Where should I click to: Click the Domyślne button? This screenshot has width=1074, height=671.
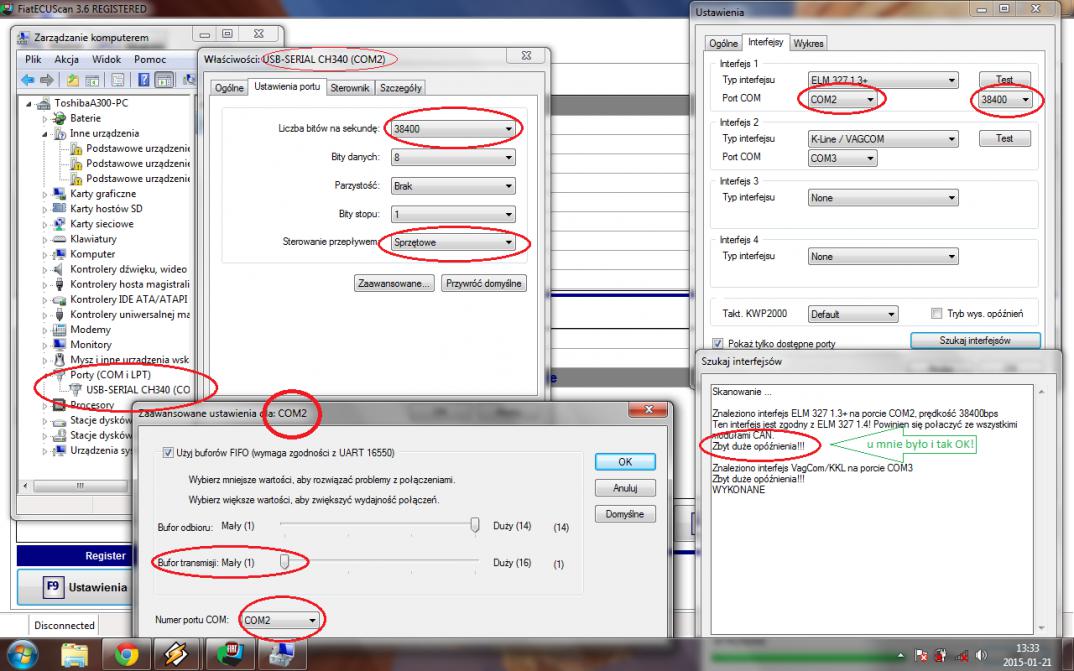[x=625, y=514]
